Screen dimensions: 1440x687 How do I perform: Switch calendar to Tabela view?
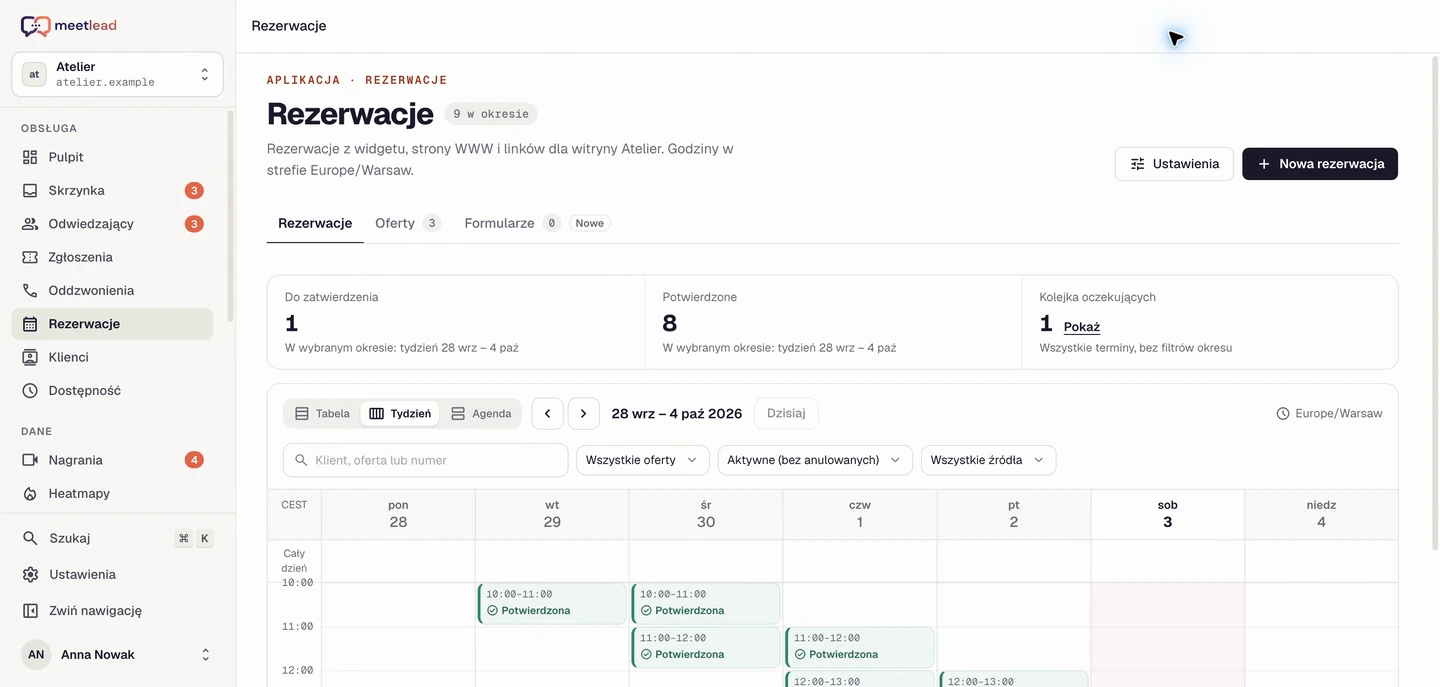pos(322,413)
